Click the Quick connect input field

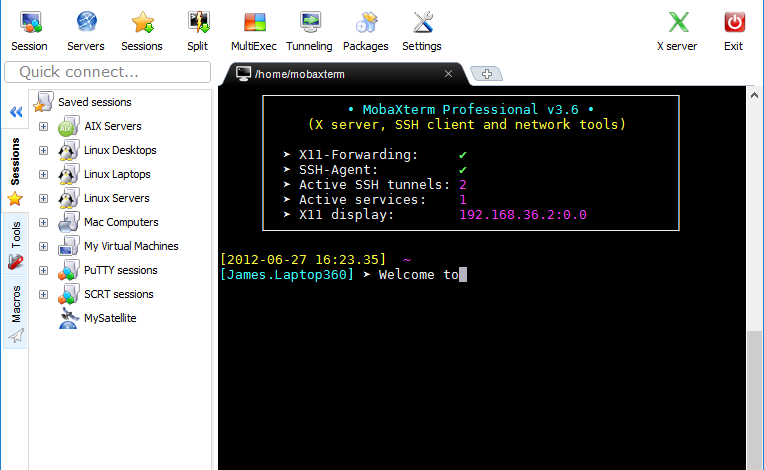(x=108, y=72)
